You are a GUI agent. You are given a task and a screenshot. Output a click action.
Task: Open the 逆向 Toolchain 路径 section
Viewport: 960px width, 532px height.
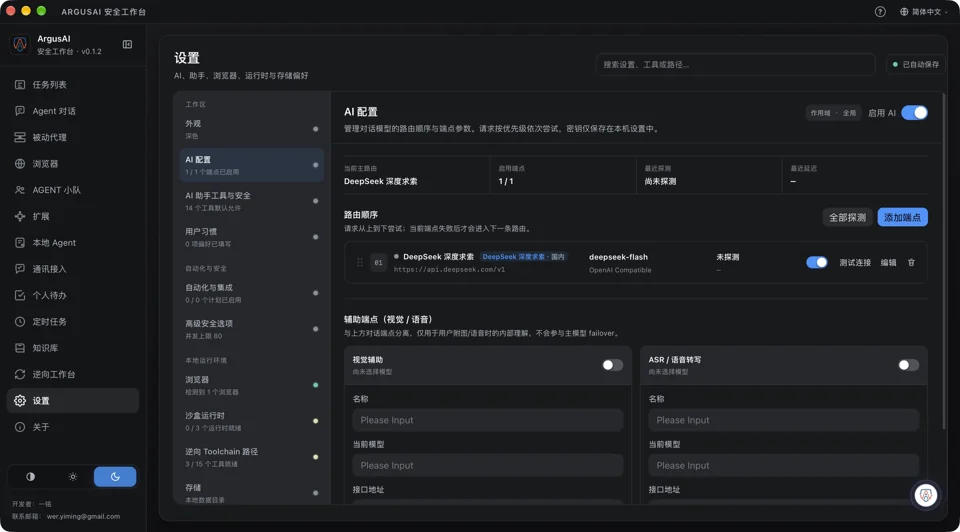(252, 457)
